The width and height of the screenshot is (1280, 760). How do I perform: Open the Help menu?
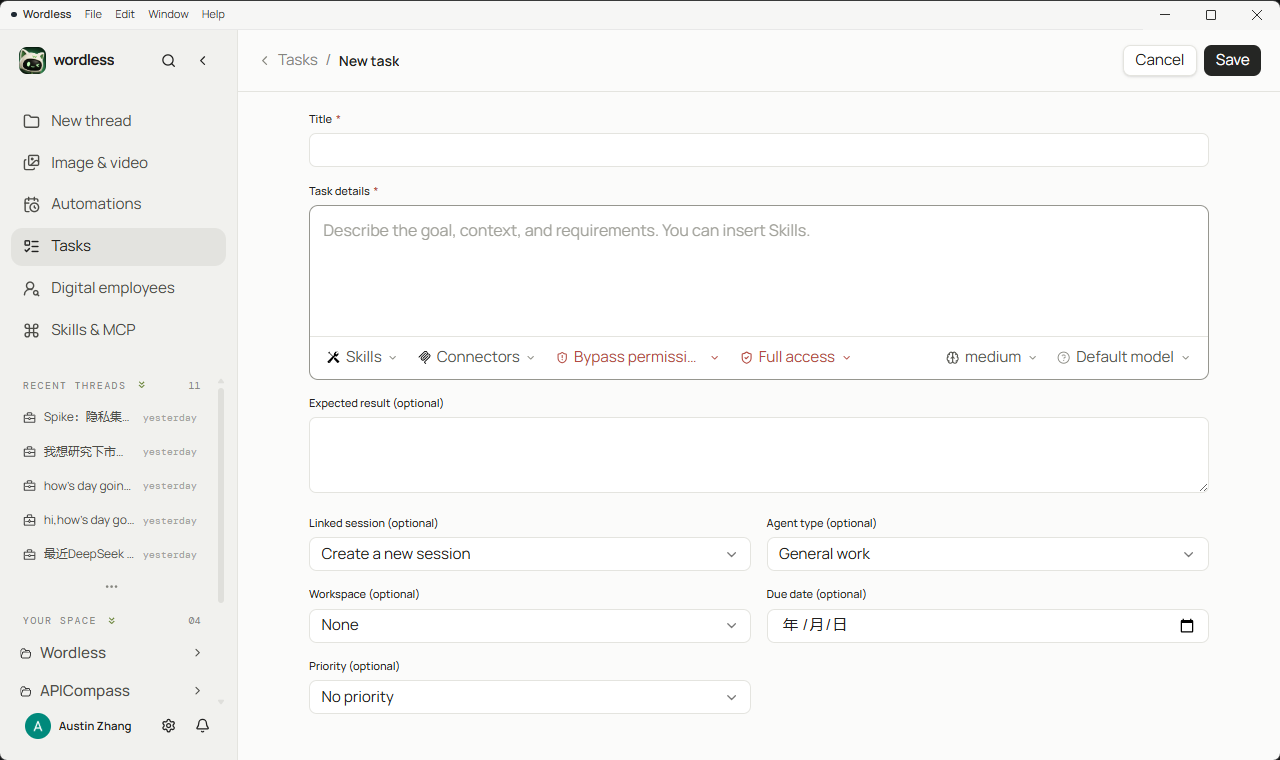213,15
